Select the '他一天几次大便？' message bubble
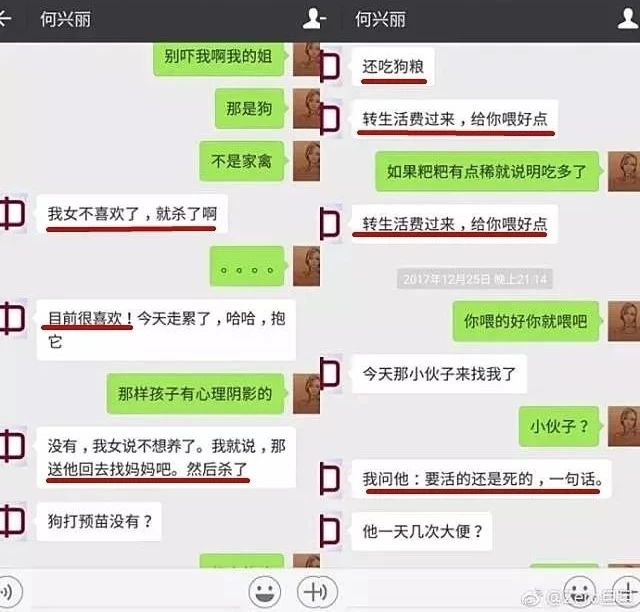Image resolution: width=640 pixels, height=612 pixels. click(422, 531)
